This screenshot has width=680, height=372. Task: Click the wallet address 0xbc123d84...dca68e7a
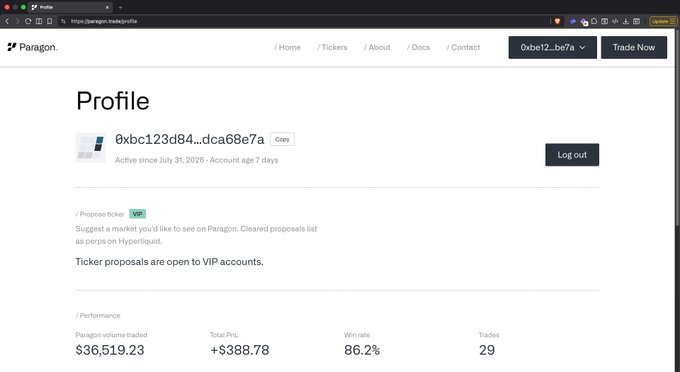click(x=190, y=139)
